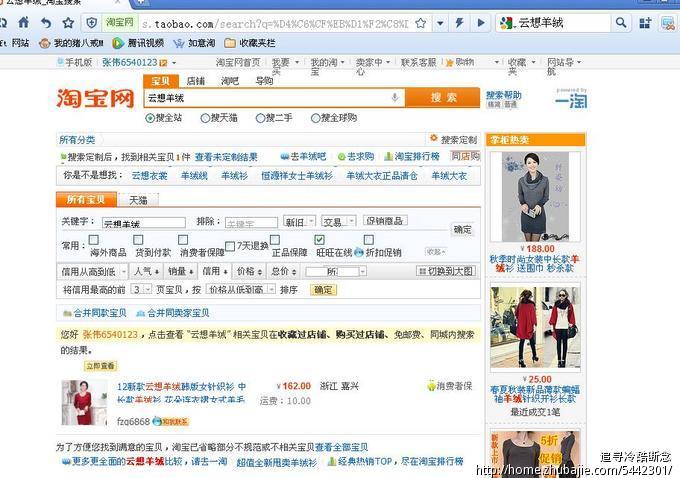Open 如意淘 bookmark
Screen dimensions: 680x478
[194, 43]
